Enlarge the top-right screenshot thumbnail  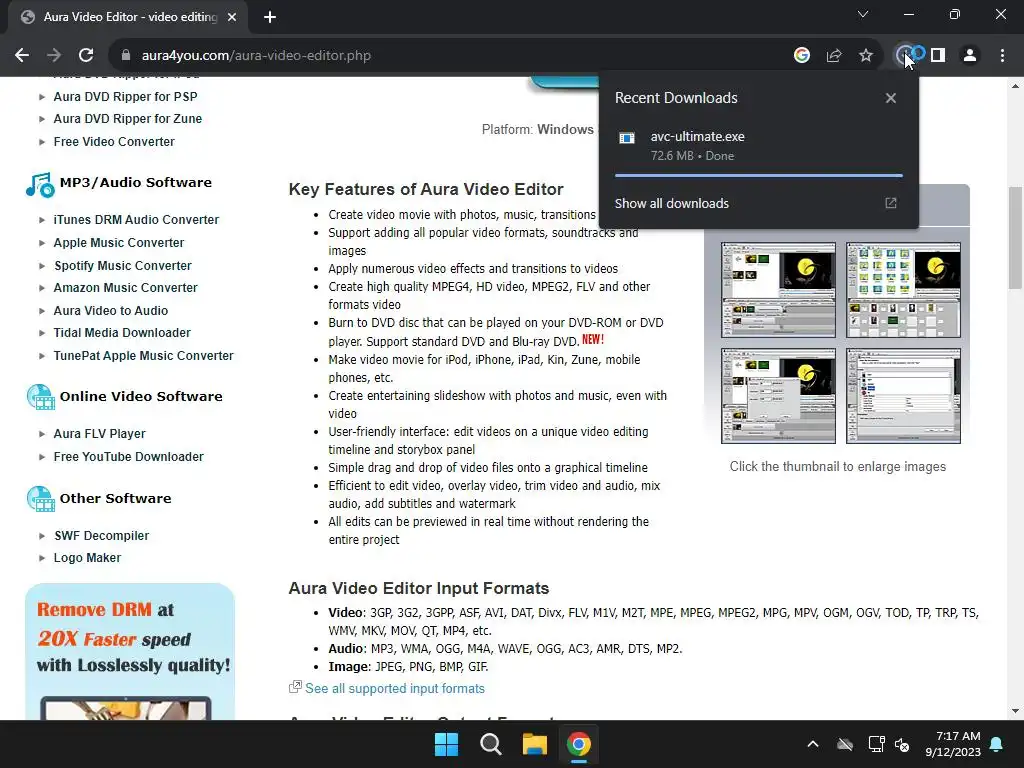point(903,290)
